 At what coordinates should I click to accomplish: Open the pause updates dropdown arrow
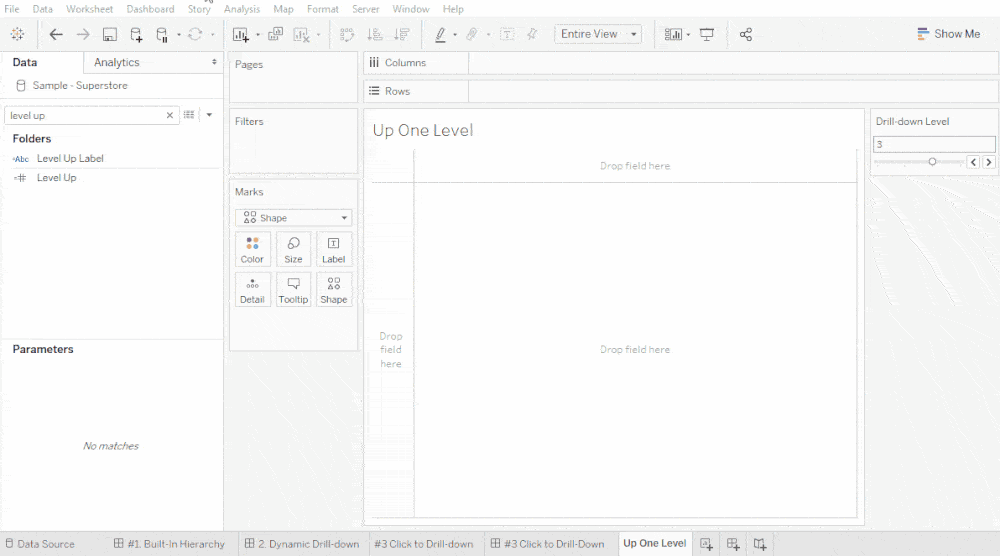pos(179,35)
